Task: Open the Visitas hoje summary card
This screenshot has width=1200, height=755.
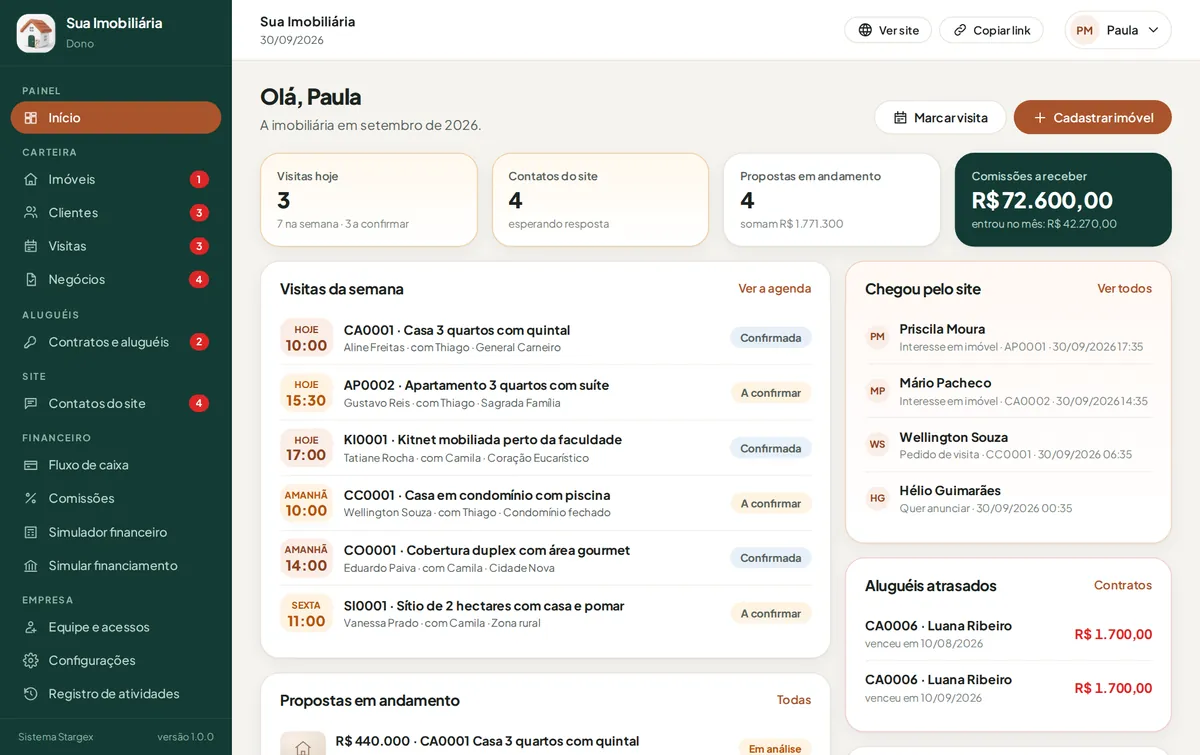Action: point(369,199)
